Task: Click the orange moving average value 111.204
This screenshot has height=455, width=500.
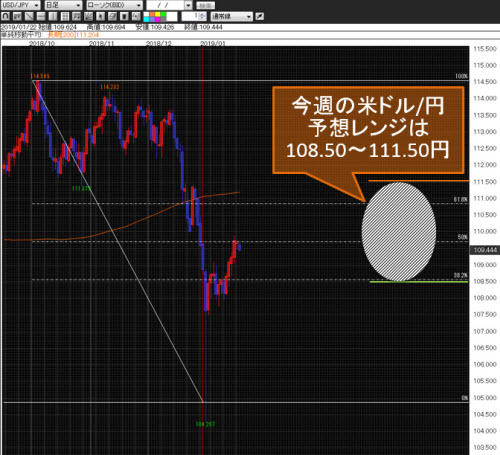Action: pos(87,35)
